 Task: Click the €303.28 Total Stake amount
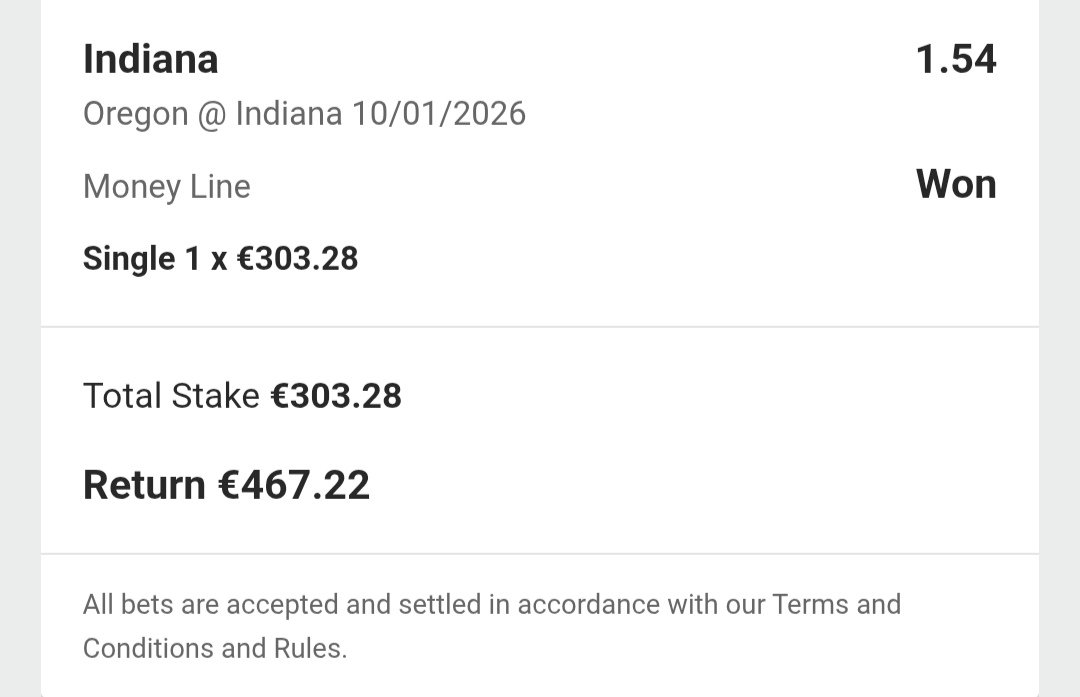tap(336, 396)
